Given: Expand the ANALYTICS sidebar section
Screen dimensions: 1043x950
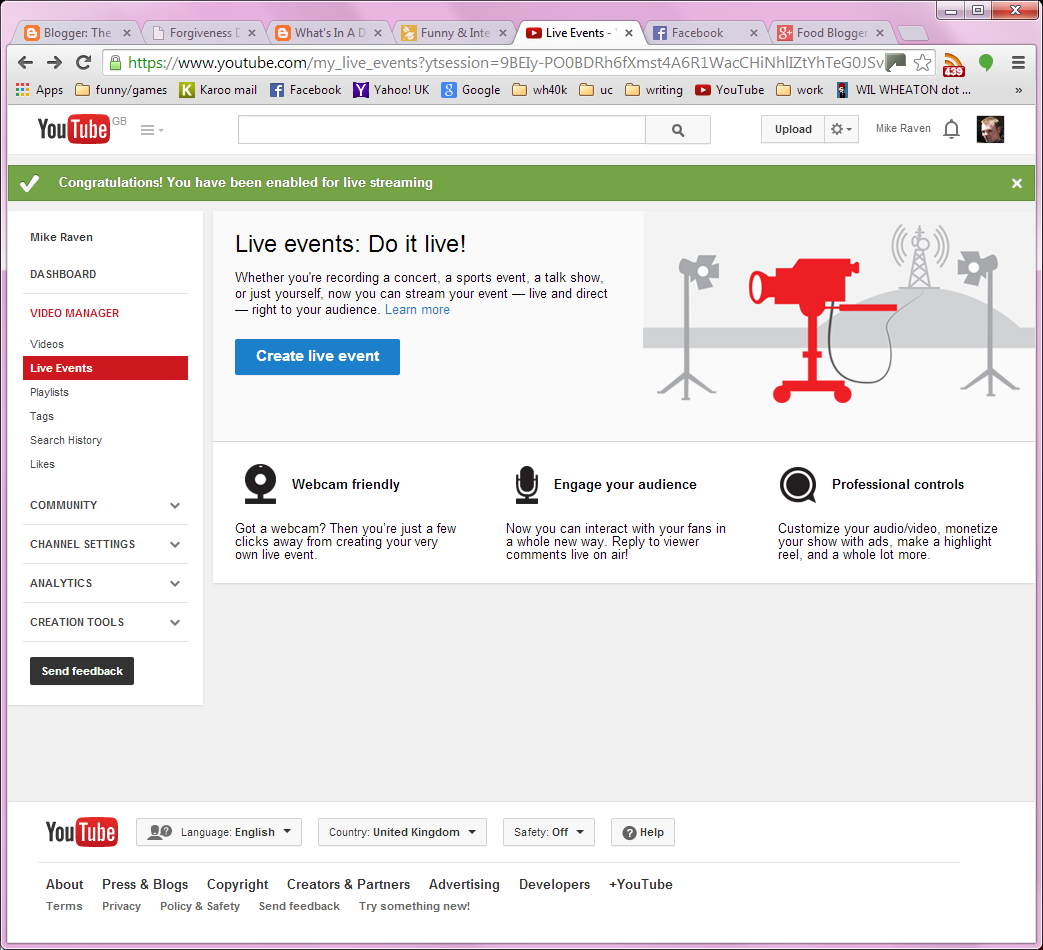Looking at the screenshot, I should [105, 583].
